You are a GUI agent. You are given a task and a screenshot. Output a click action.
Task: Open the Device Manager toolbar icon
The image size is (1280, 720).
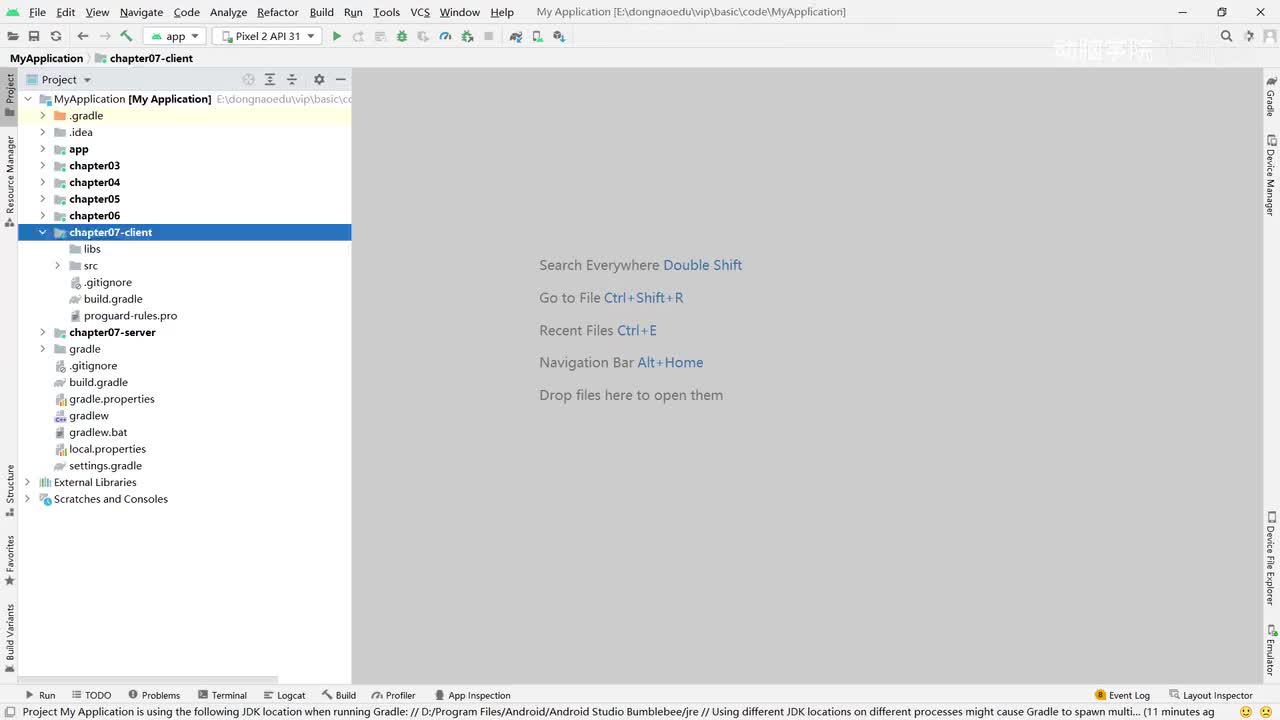538,36
